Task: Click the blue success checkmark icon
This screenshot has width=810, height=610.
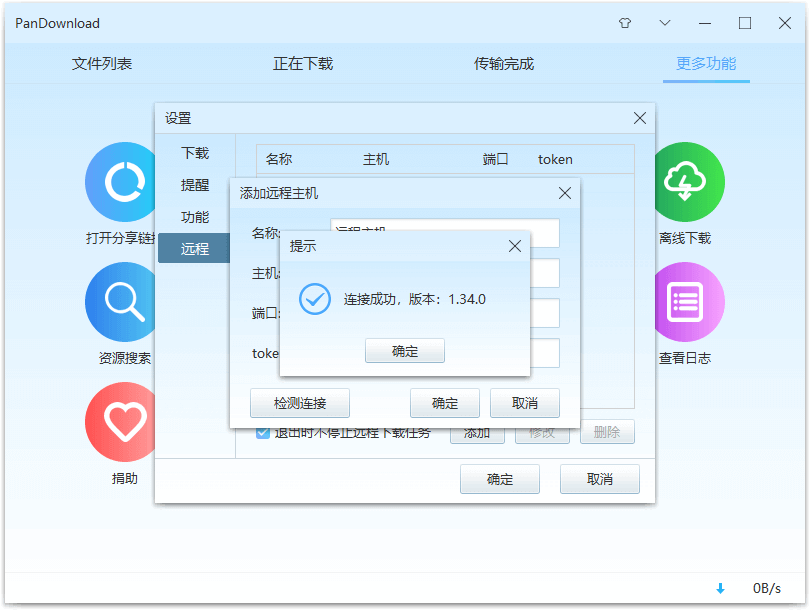Action: click(x=315, y=299)
